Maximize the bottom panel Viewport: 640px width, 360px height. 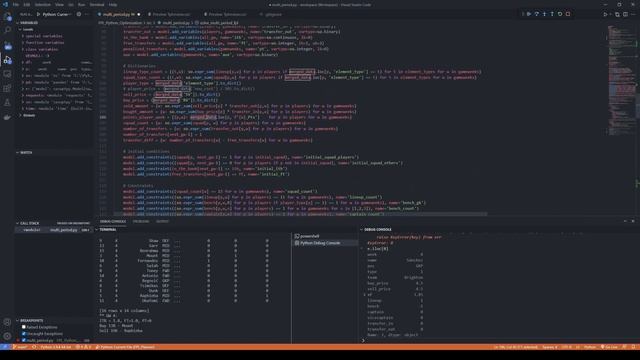click(625, 221)
